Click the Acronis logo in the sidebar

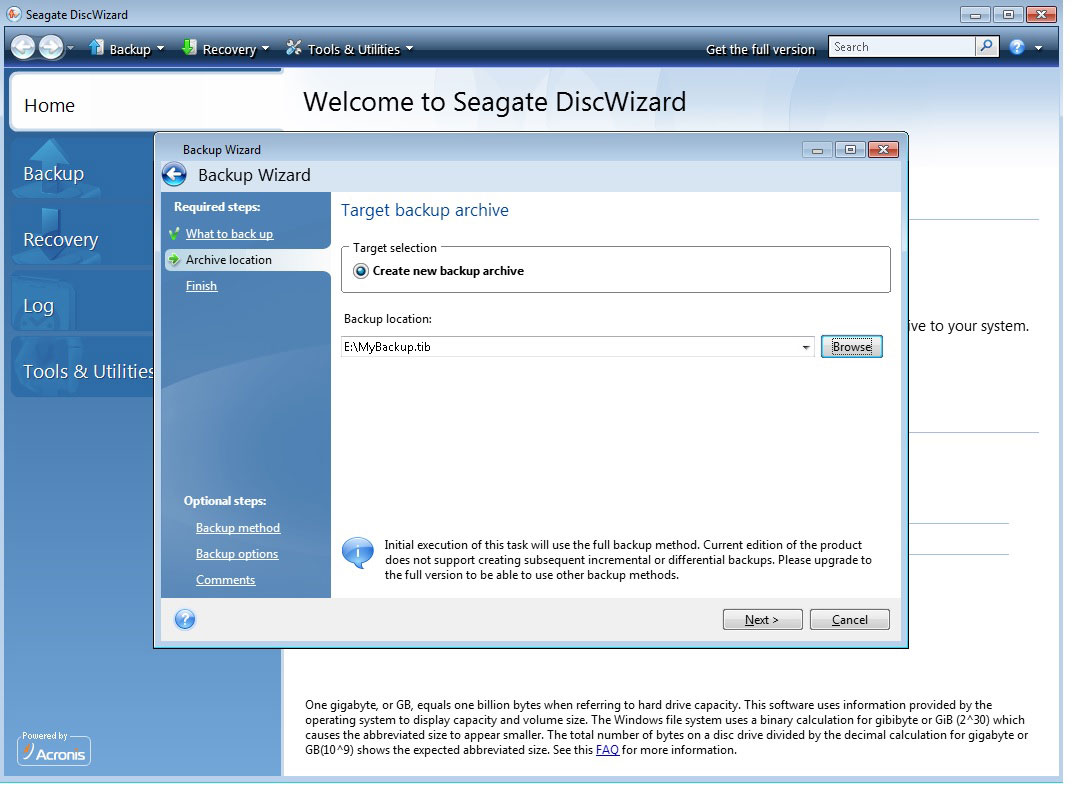tap(54, 749)
